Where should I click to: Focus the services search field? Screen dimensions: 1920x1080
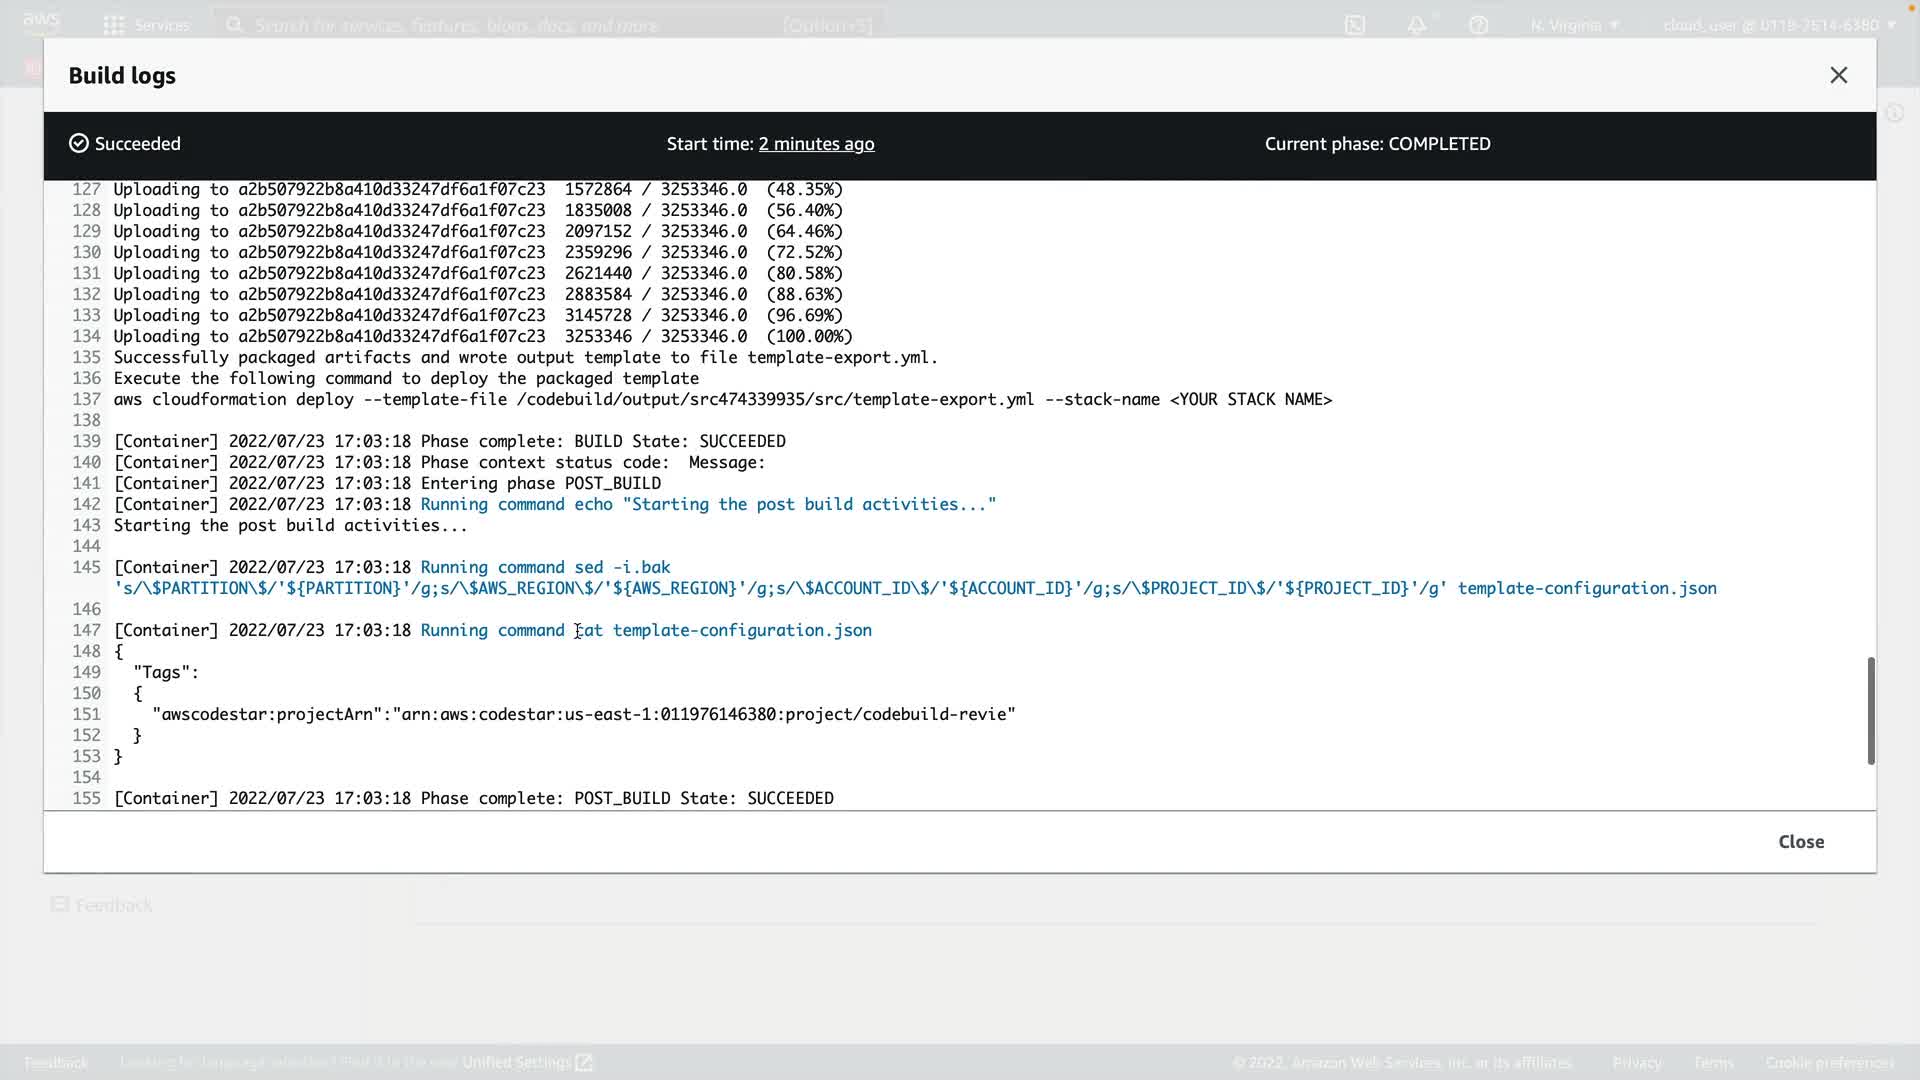(500, 25)
